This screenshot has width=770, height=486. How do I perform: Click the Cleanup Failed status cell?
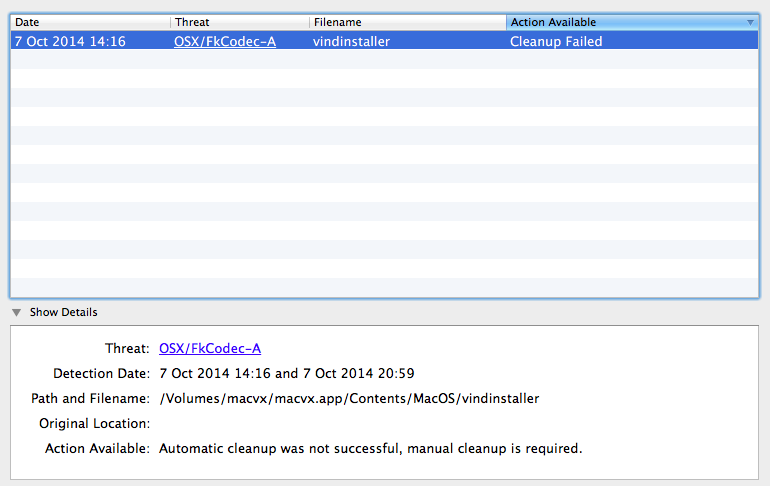(x=556, y=41)
